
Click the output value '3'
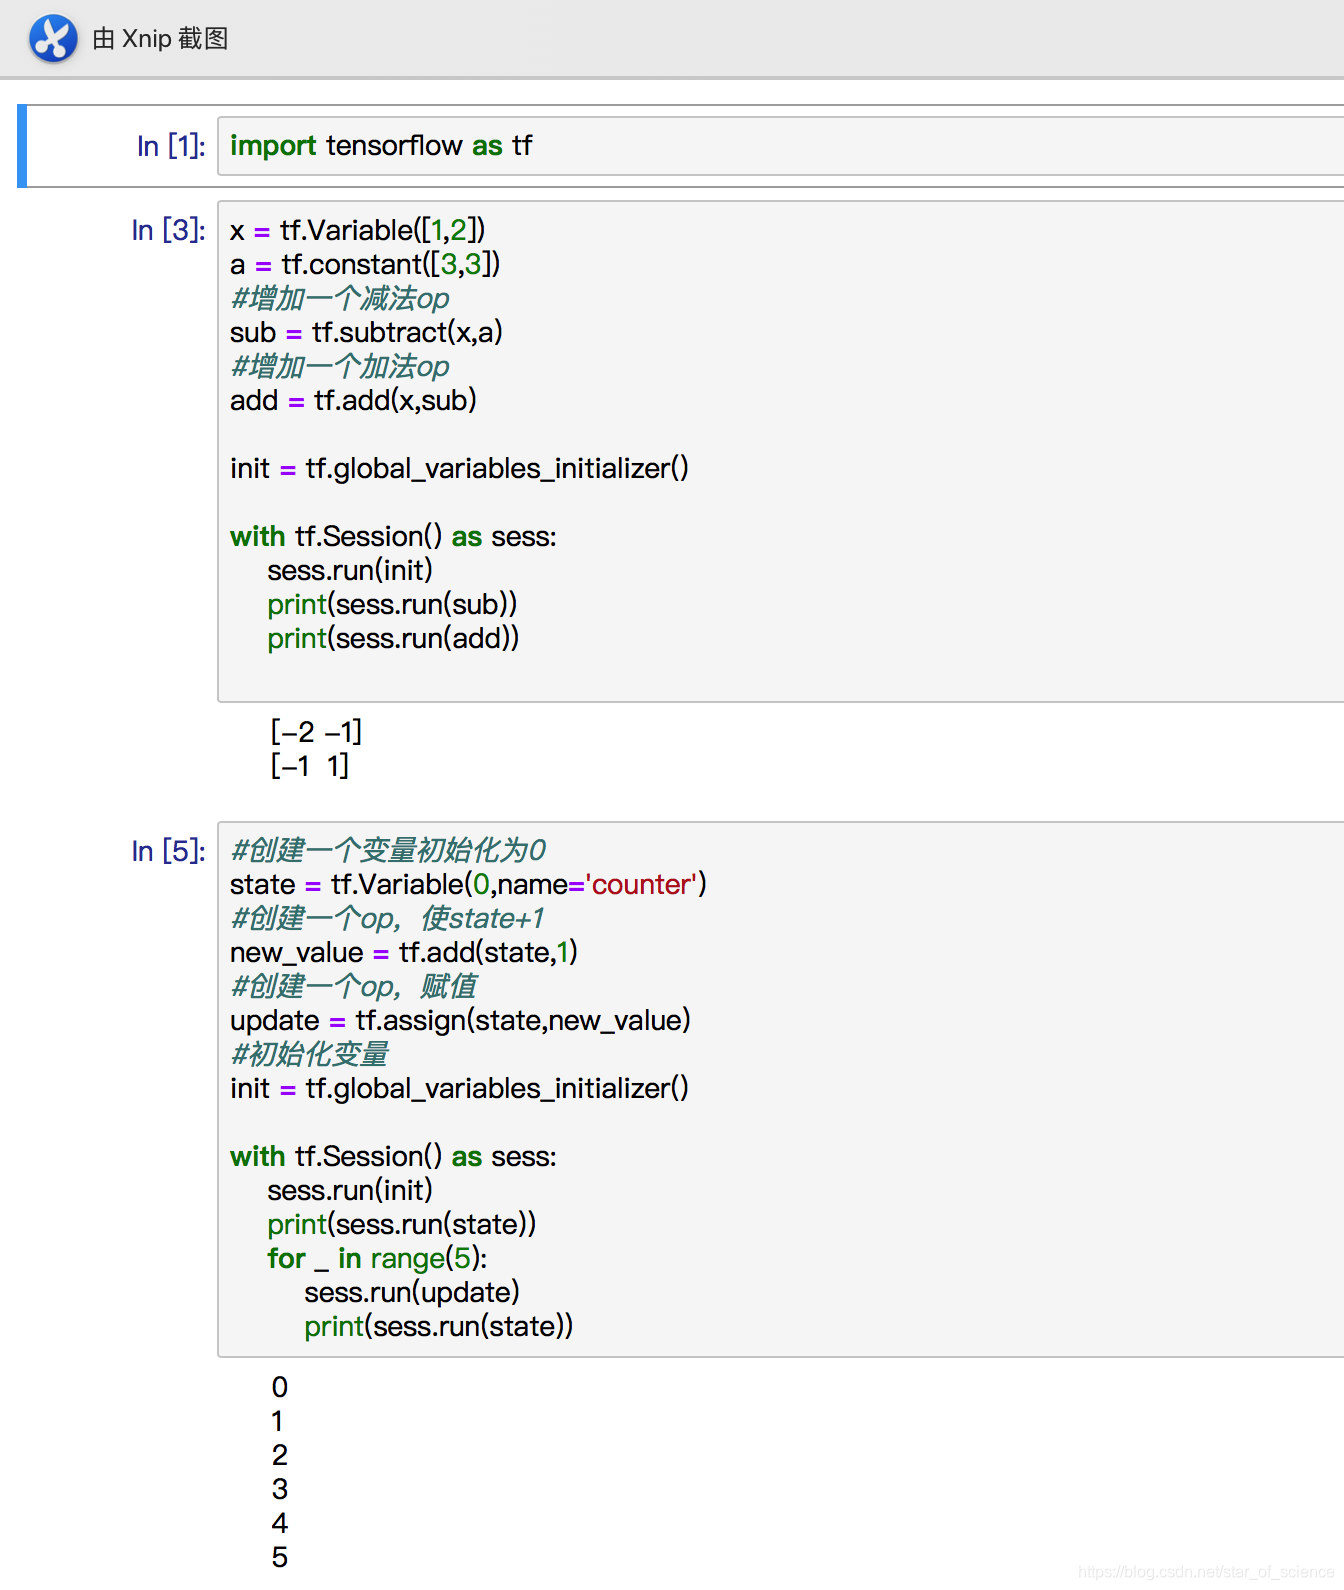pyautogui.click(x=280, y=1489)
